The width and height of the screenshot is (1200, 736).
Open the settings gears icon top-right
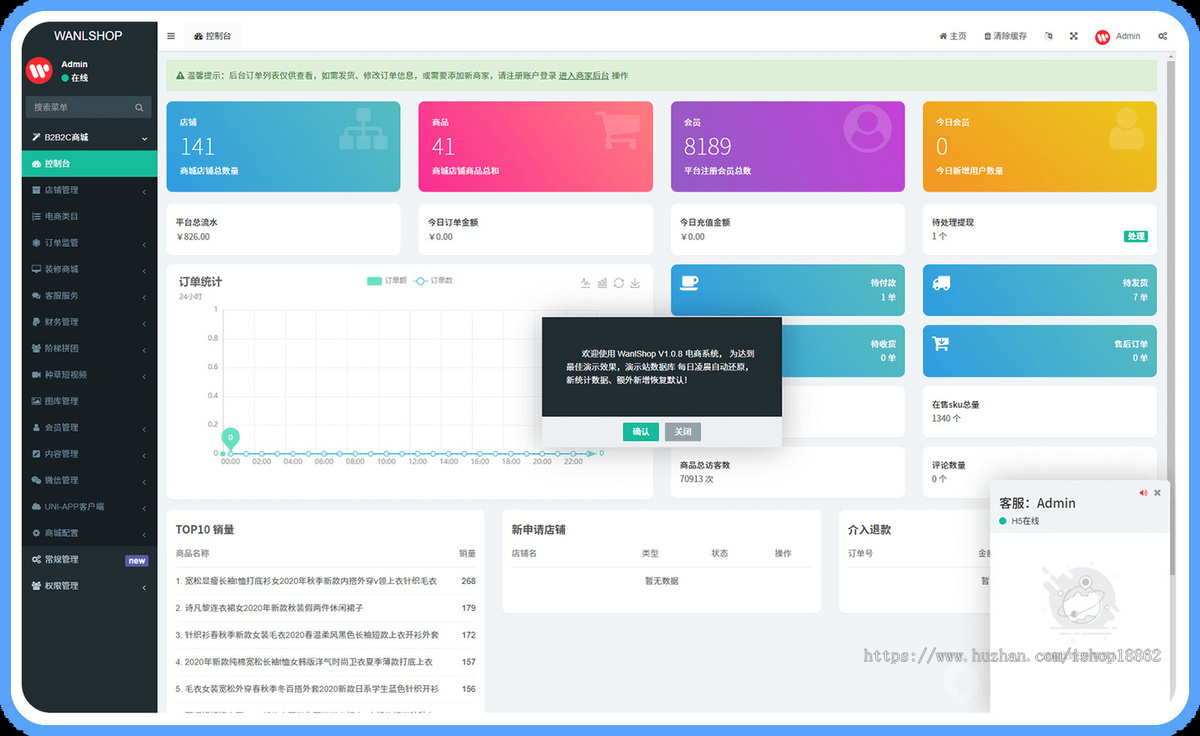(x=1162, y=36)
